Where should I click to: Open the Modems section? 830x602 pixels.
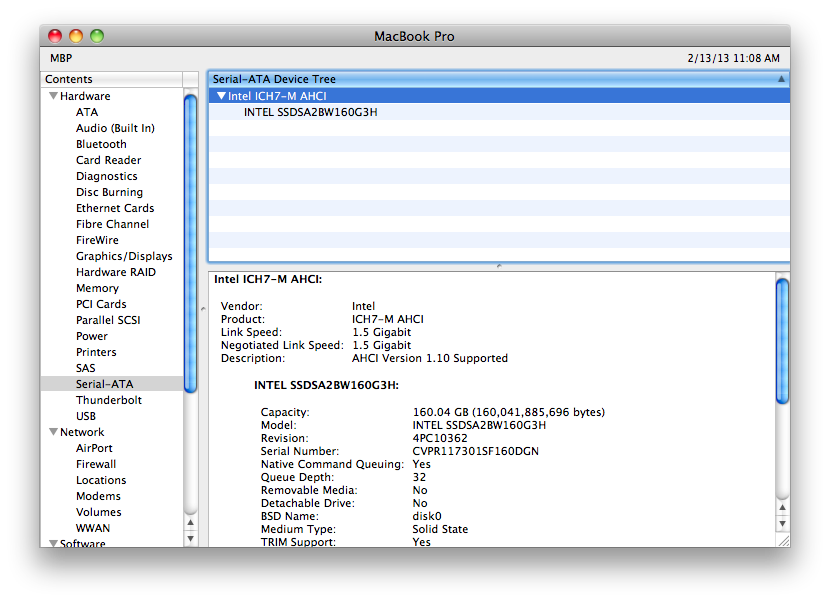click(98, 496)
